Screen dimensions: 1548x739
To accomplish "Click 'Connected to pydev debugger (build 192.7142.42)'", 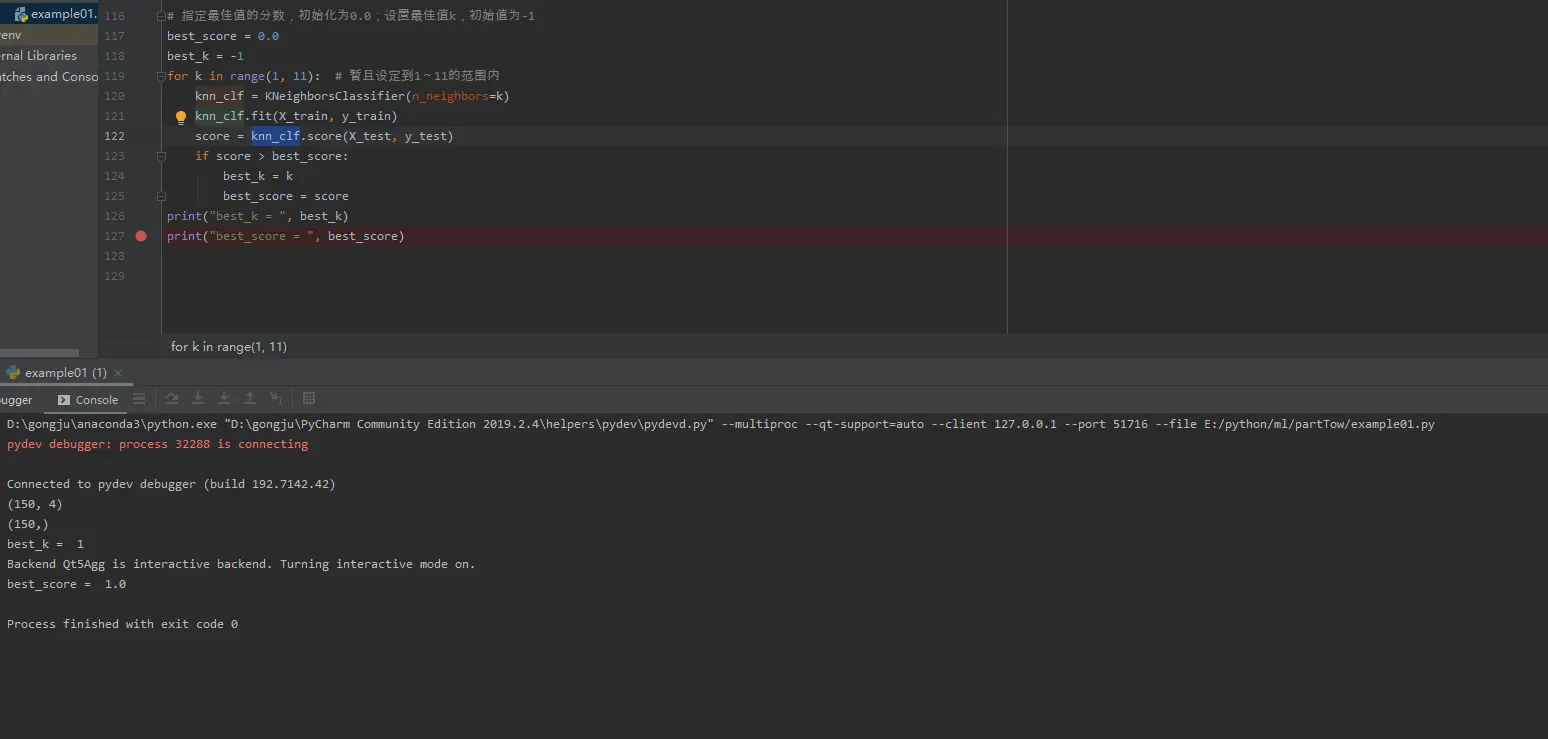I will pos(171,484).
